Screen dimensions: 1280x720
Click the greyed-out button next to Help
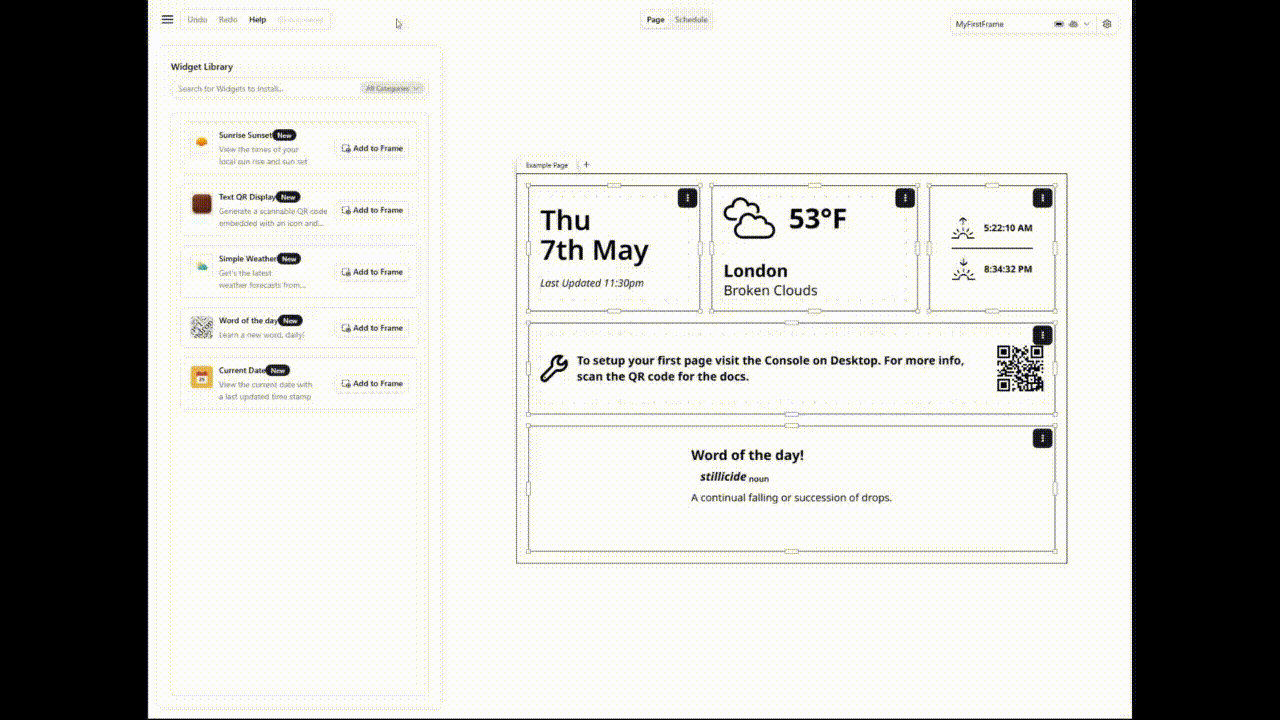tap(300, 20)
